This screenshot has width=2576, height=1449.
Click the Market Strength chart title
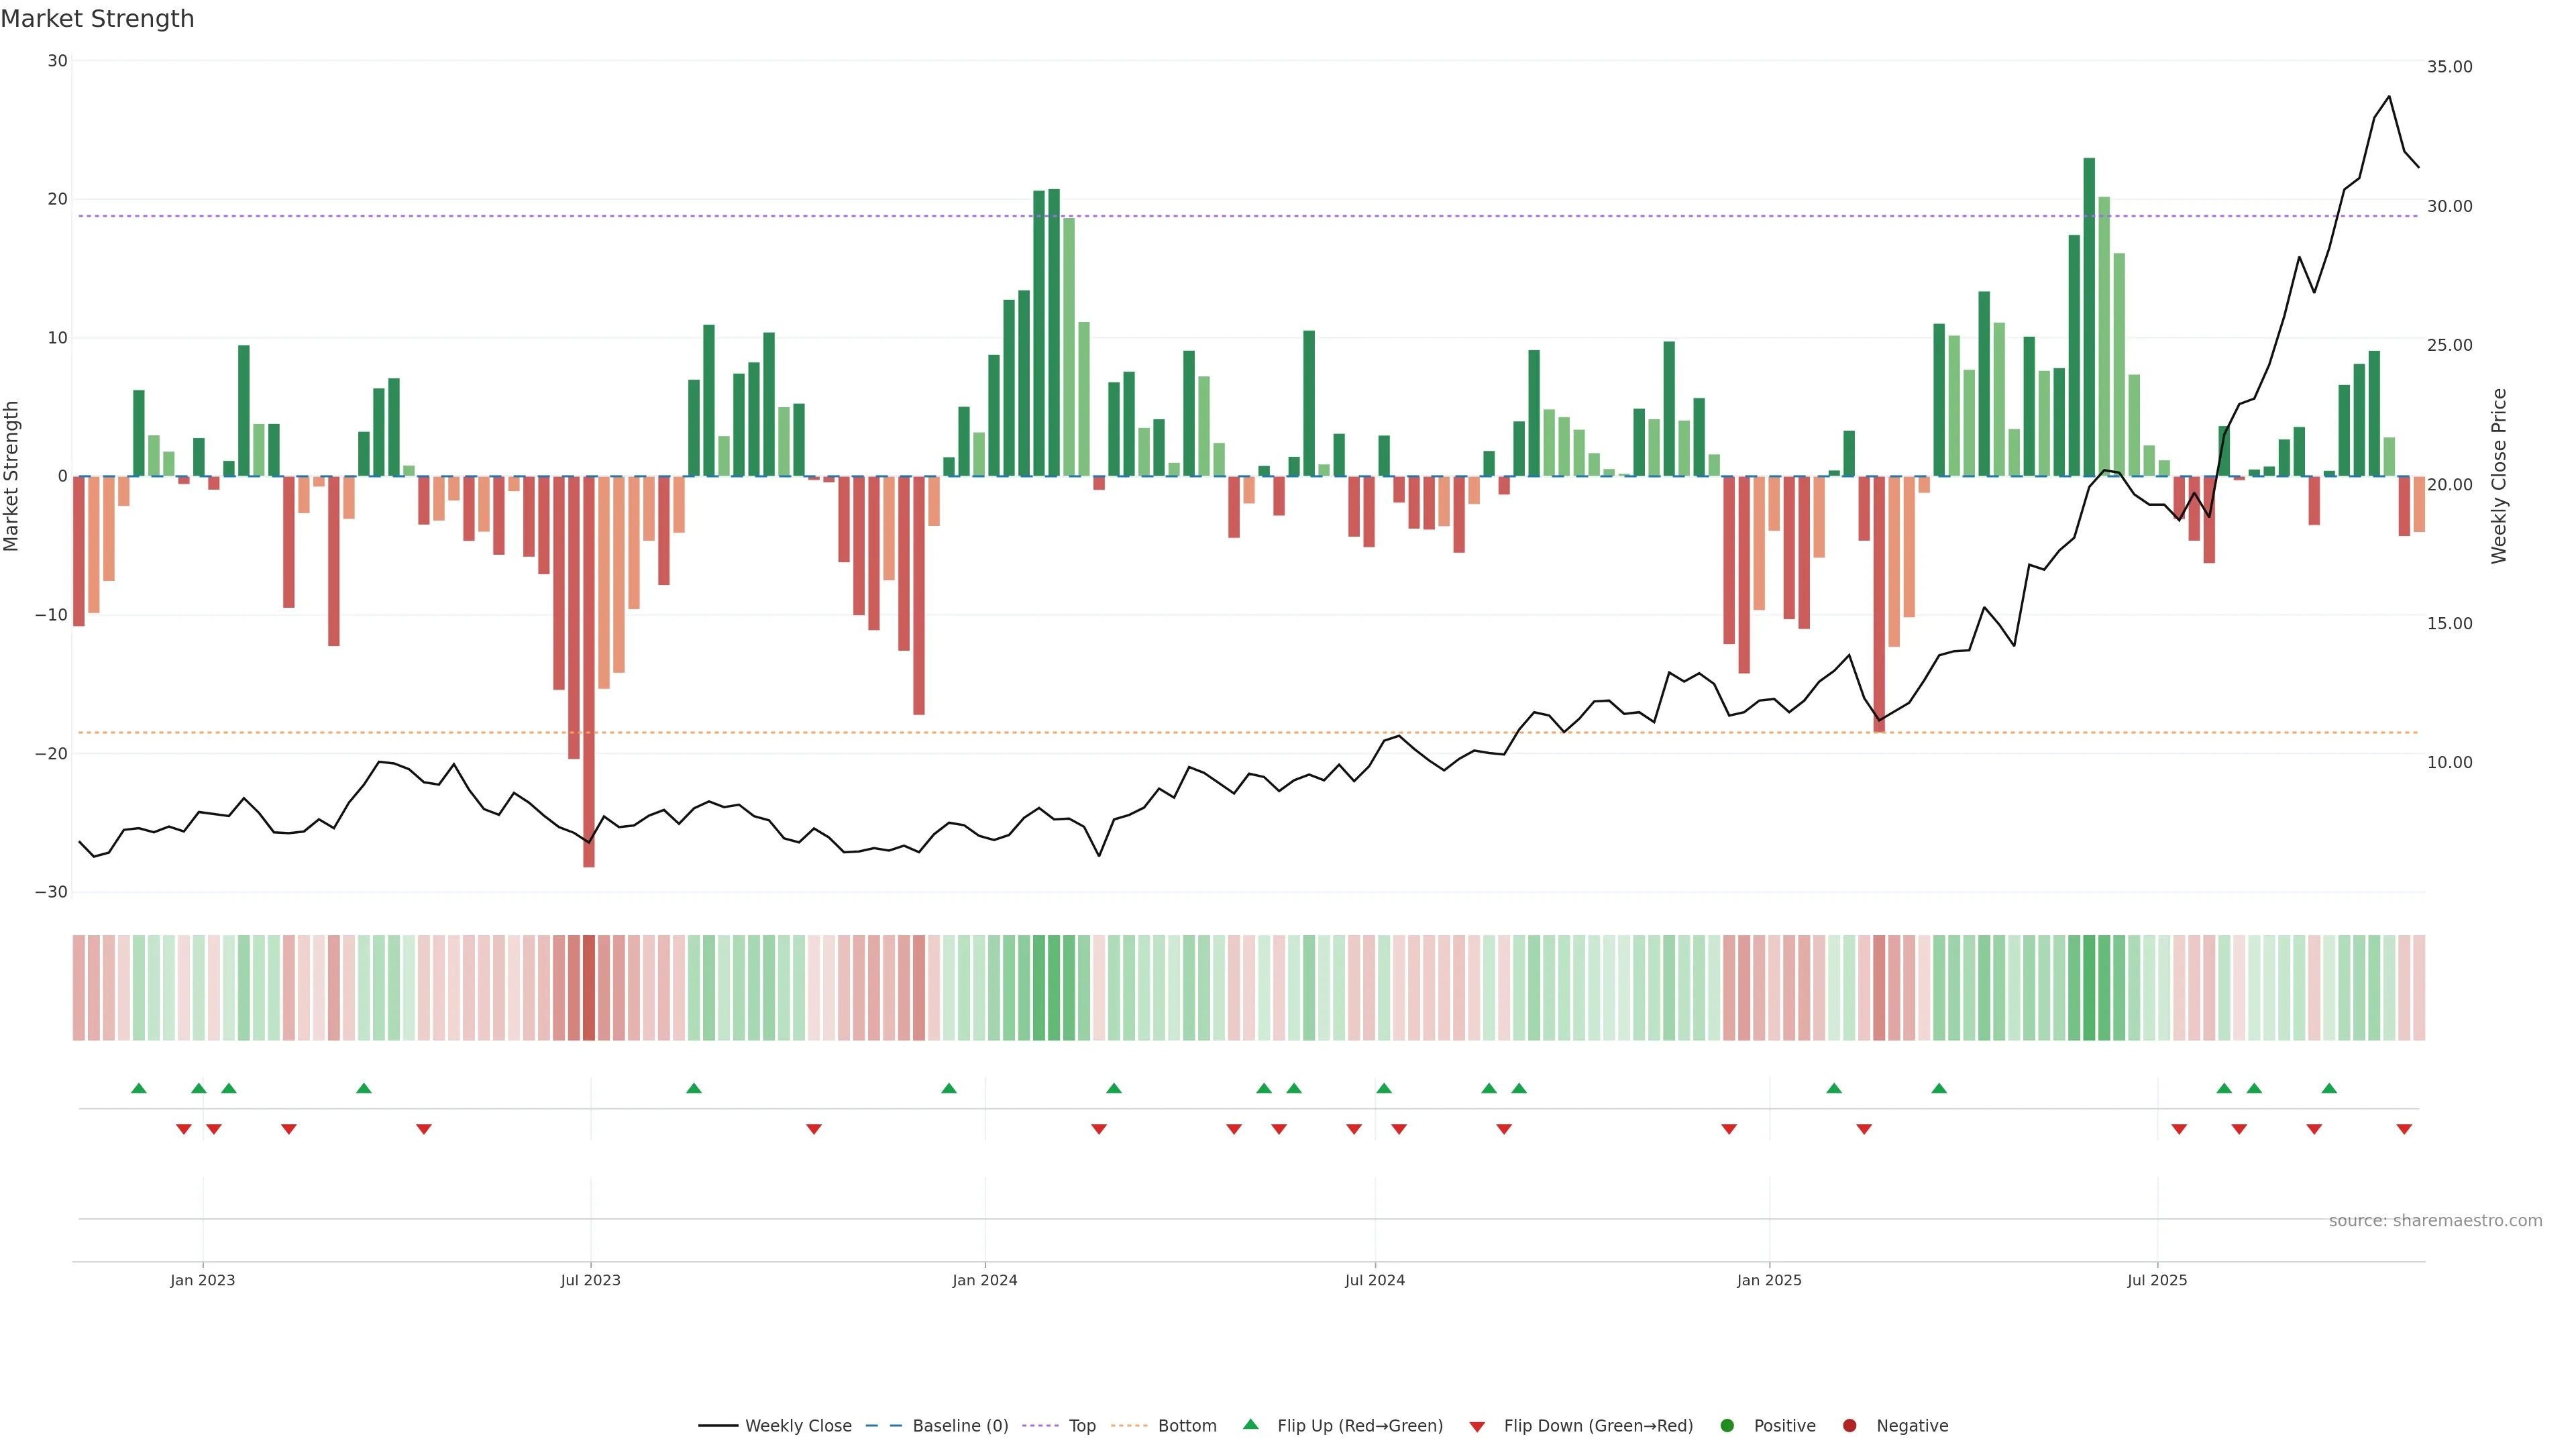coord(97,19)
